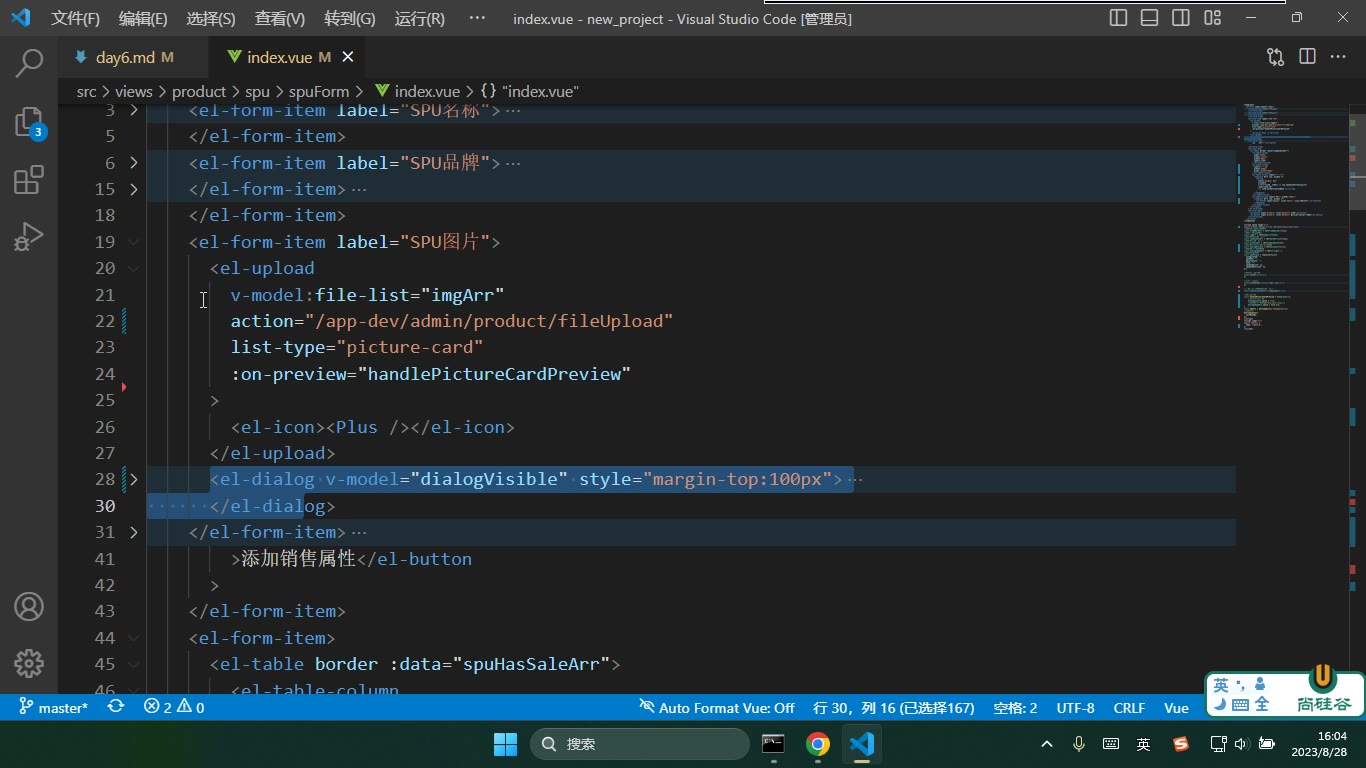
Task: Click the master* branch in status bar
Action: coord(54,707)
